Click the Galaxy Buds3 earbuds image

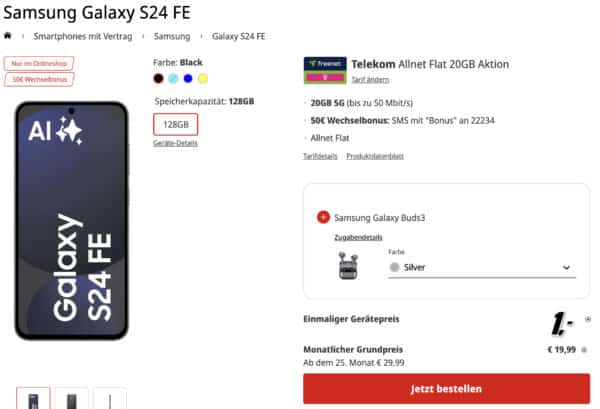click(348, 266)
